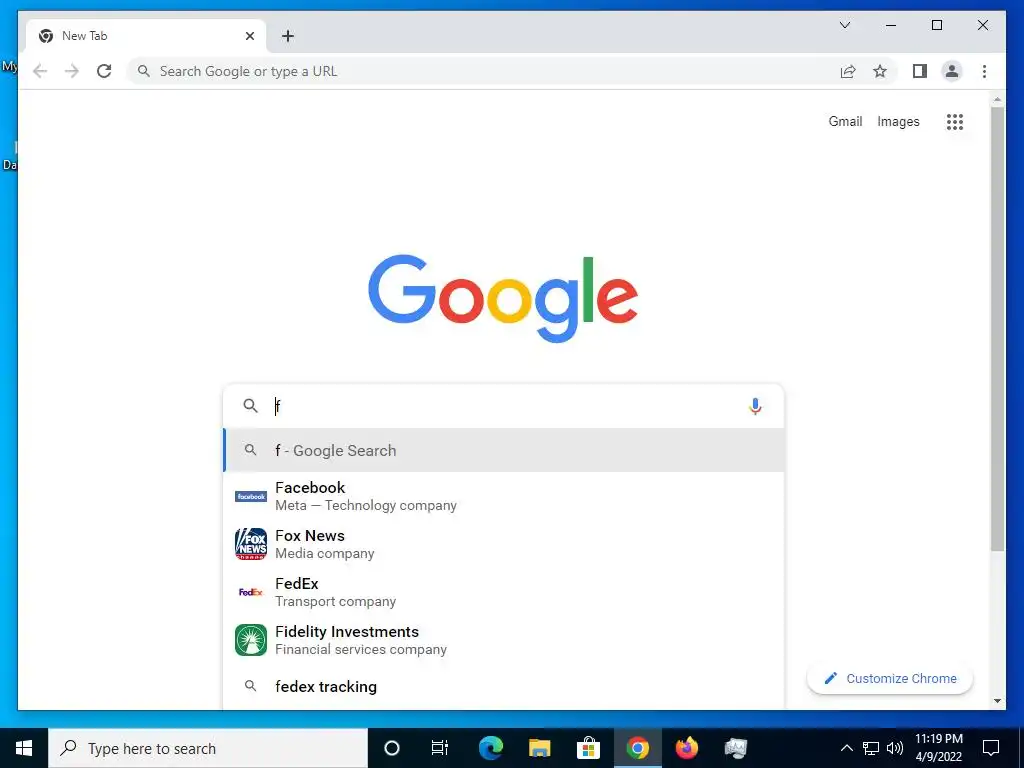Click the Fidelity Investments logo
The image size is (1024, 768).
point(251,640)
